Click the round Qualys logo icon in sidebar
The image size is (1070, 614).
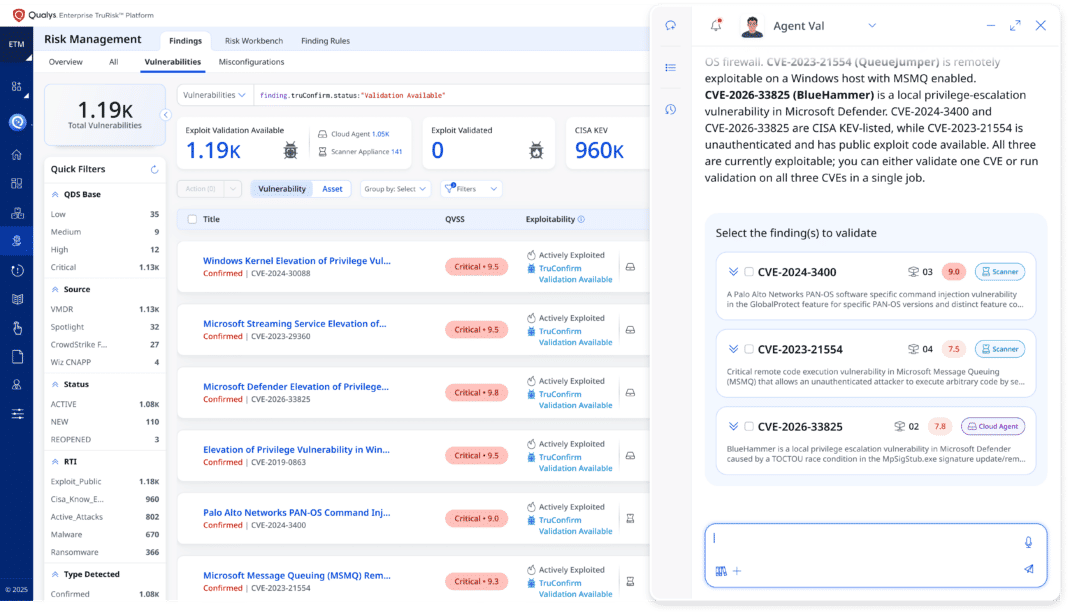pos(17,122)
